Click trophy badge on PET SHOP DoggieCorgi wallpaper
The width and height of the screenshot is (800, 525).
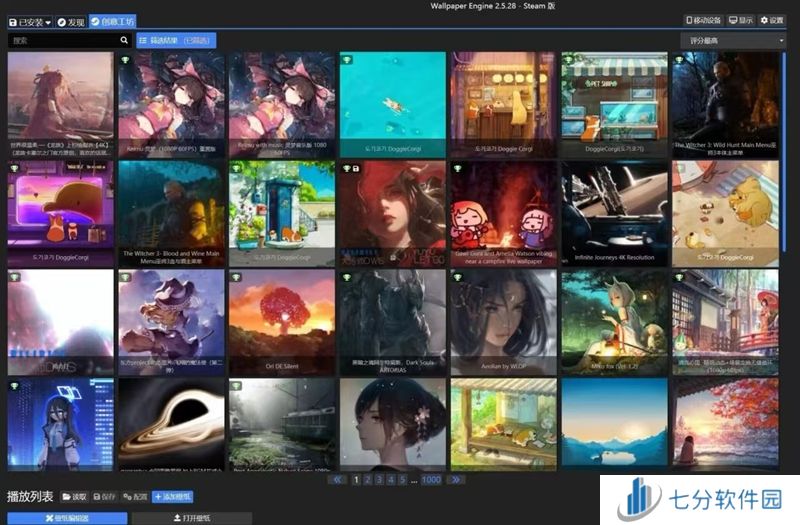pyautogui.click(x=569, y=60)
